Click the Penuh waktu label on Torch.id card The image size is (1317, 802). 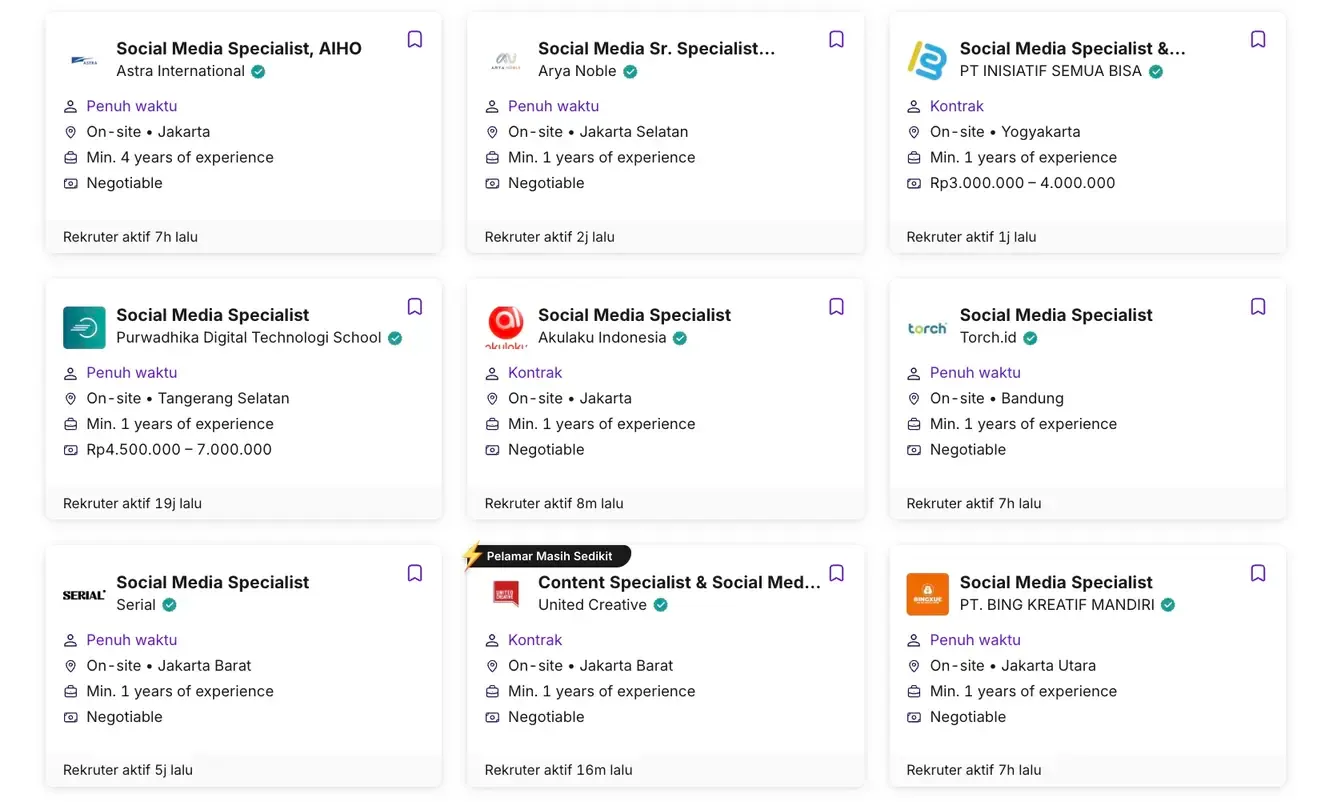click(975, 372)
